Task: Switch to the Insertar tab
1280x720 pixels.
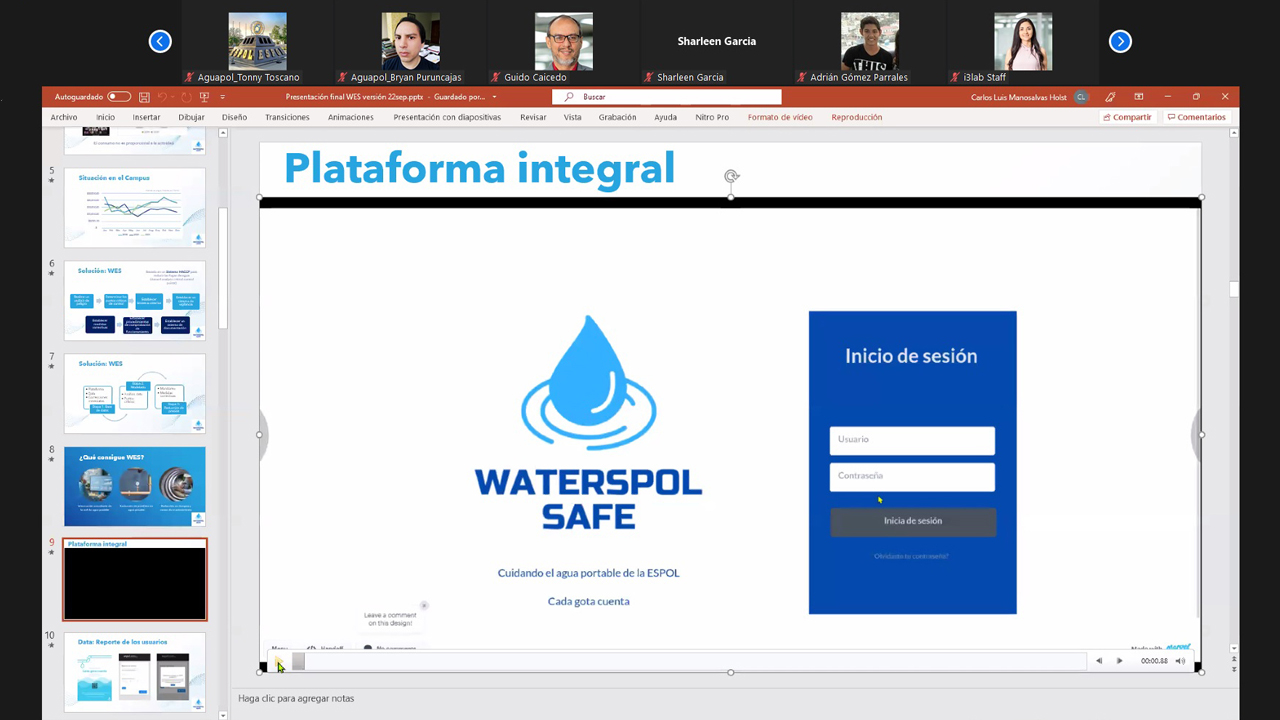Action: (146, 117)
